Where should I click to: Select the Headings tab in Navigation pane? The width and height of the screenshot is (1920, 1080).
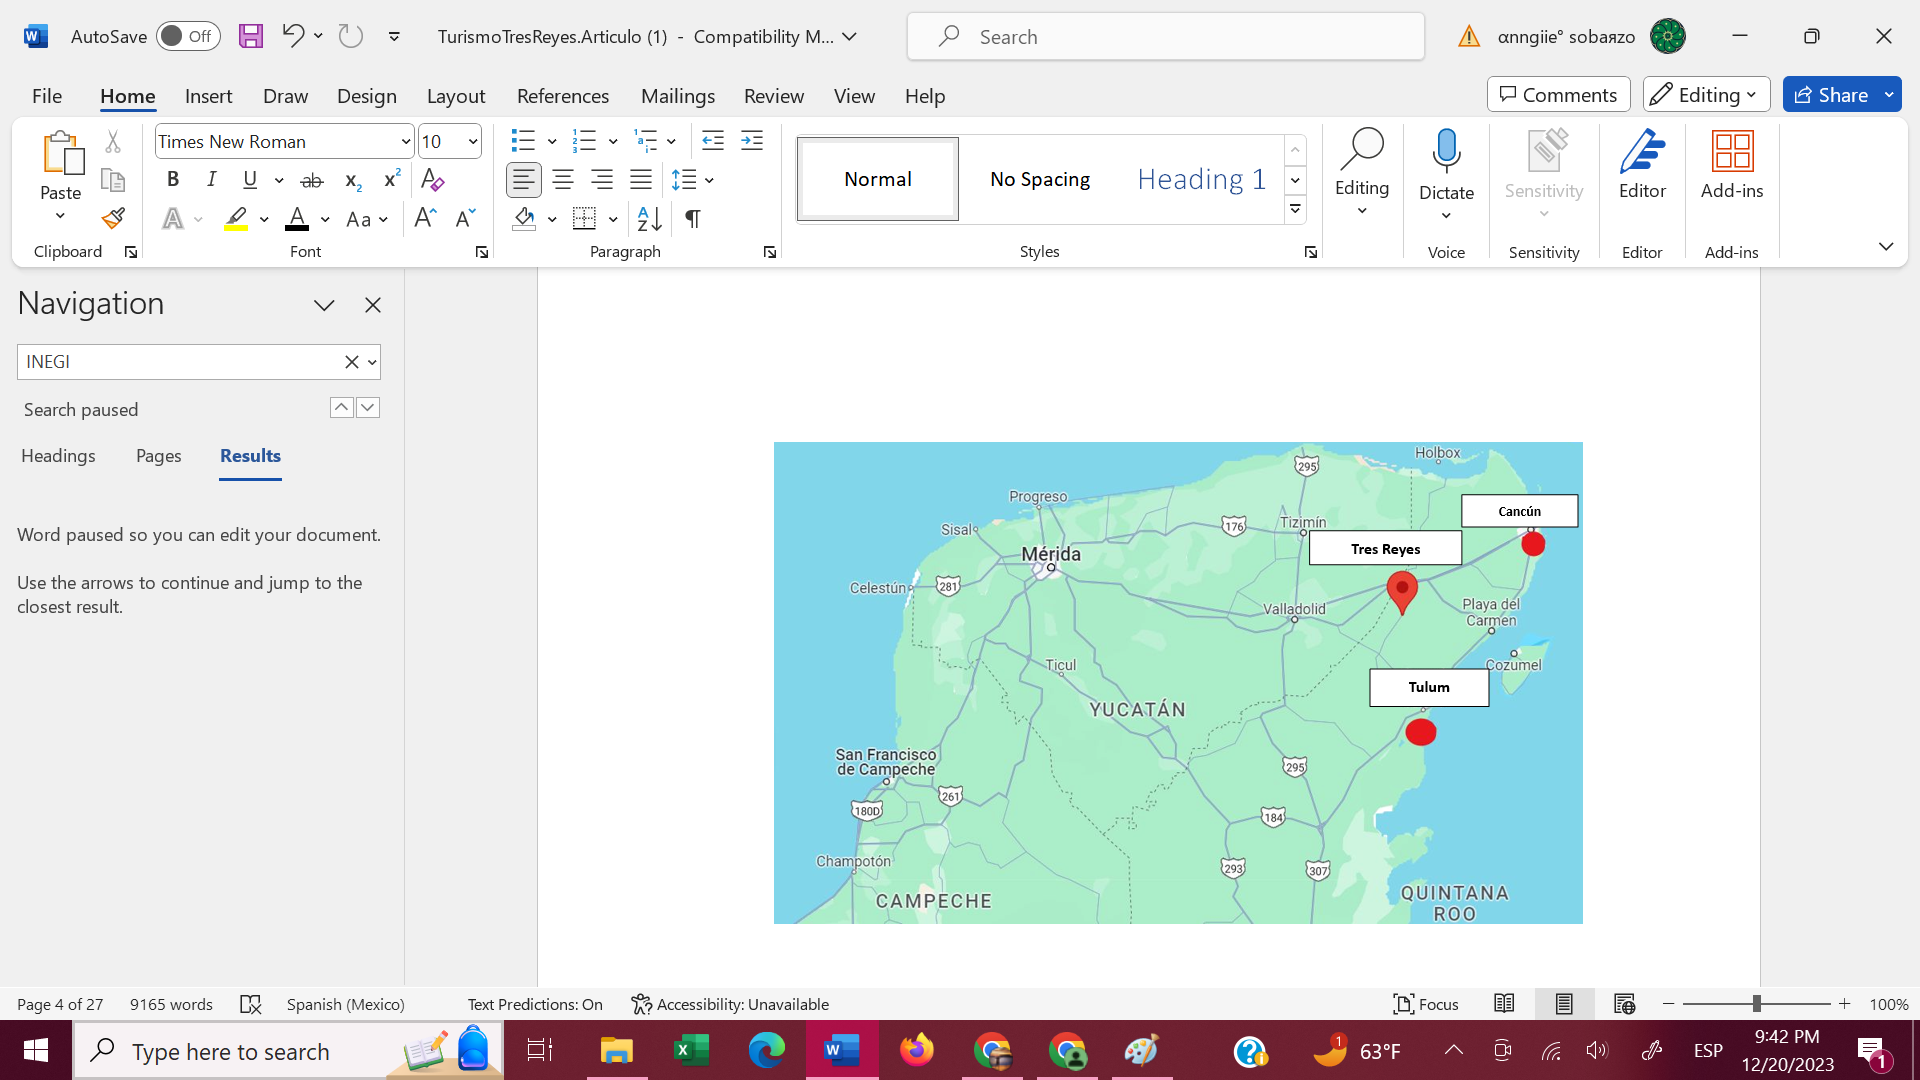pyautogui.click(x=57, y=456)
